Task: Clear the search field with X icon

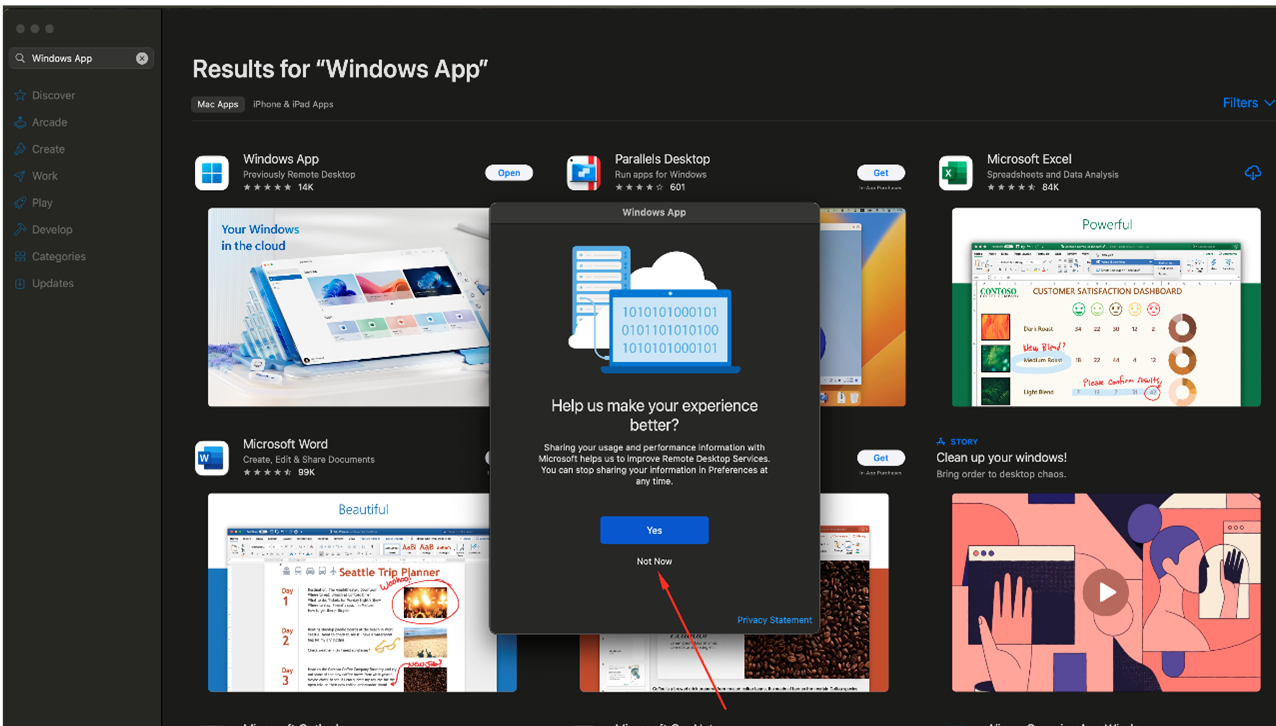Action: click(x=142, y=58)
